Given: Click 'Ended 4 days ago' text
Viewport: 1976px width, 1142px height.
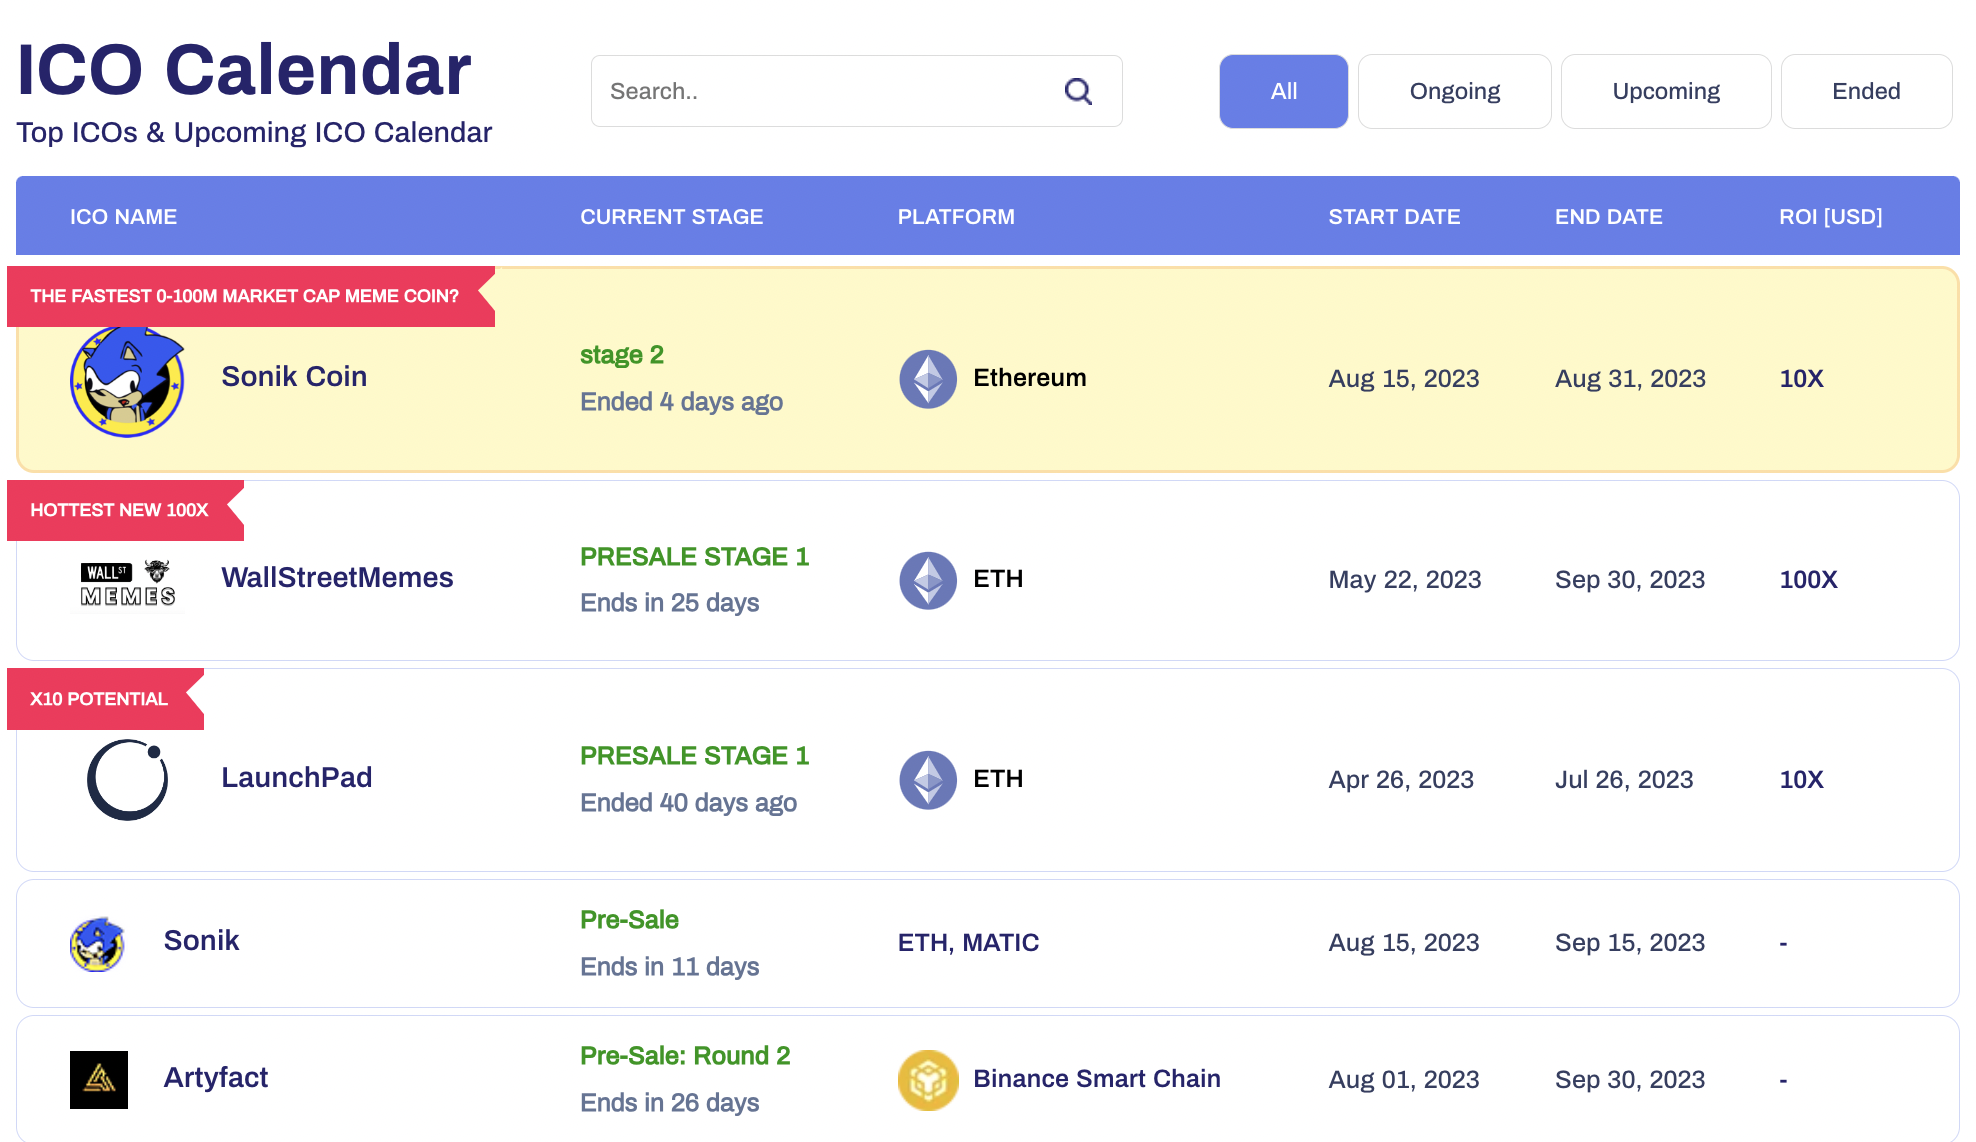Looking at the screenshot, I should (x=681, y=402).
